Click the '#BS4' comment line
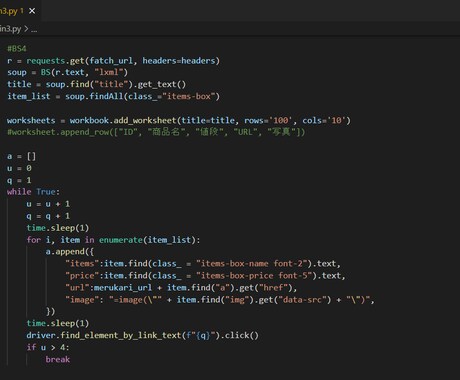This screenshot has height=380, width=460. pyautogui.click(x=17, y=49)
